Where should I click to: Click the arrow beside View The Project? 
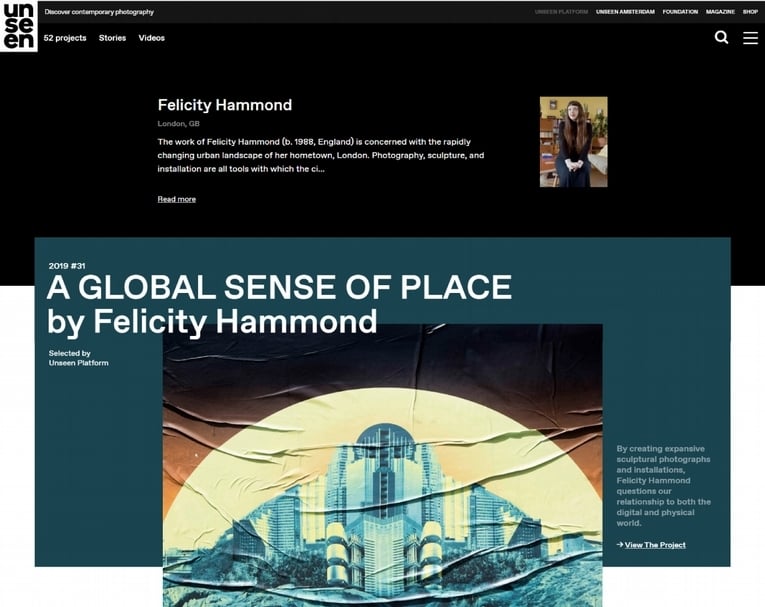pyautogui.click(x=620, y=545)
